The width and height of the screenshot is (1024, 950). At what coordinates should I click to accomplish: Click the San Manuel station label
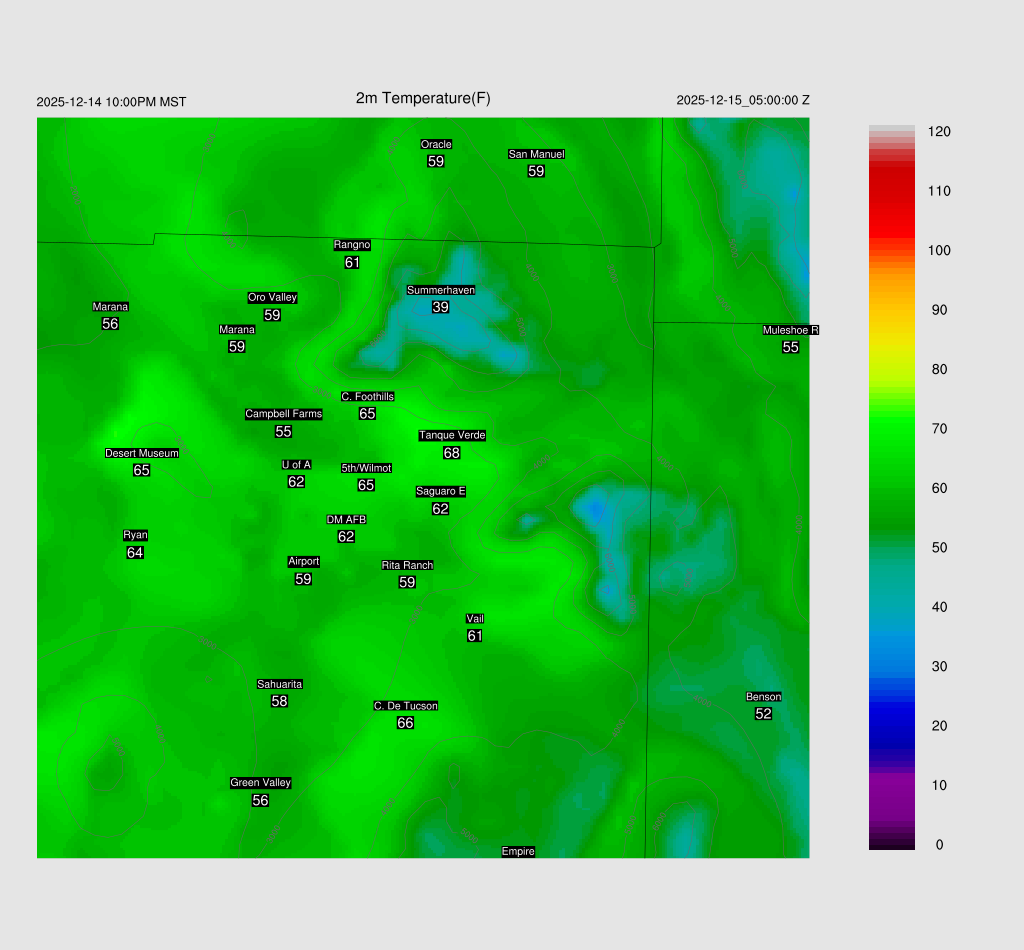coord(536,154)
